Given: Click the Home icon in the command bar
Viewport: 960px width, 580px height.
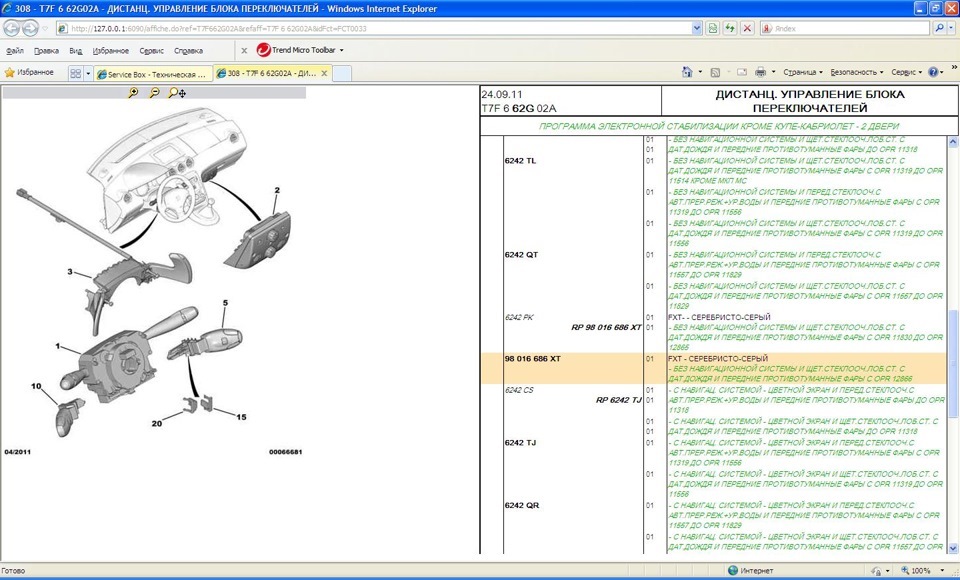Looking at the screenshot, I should click(x=687, y=72).
